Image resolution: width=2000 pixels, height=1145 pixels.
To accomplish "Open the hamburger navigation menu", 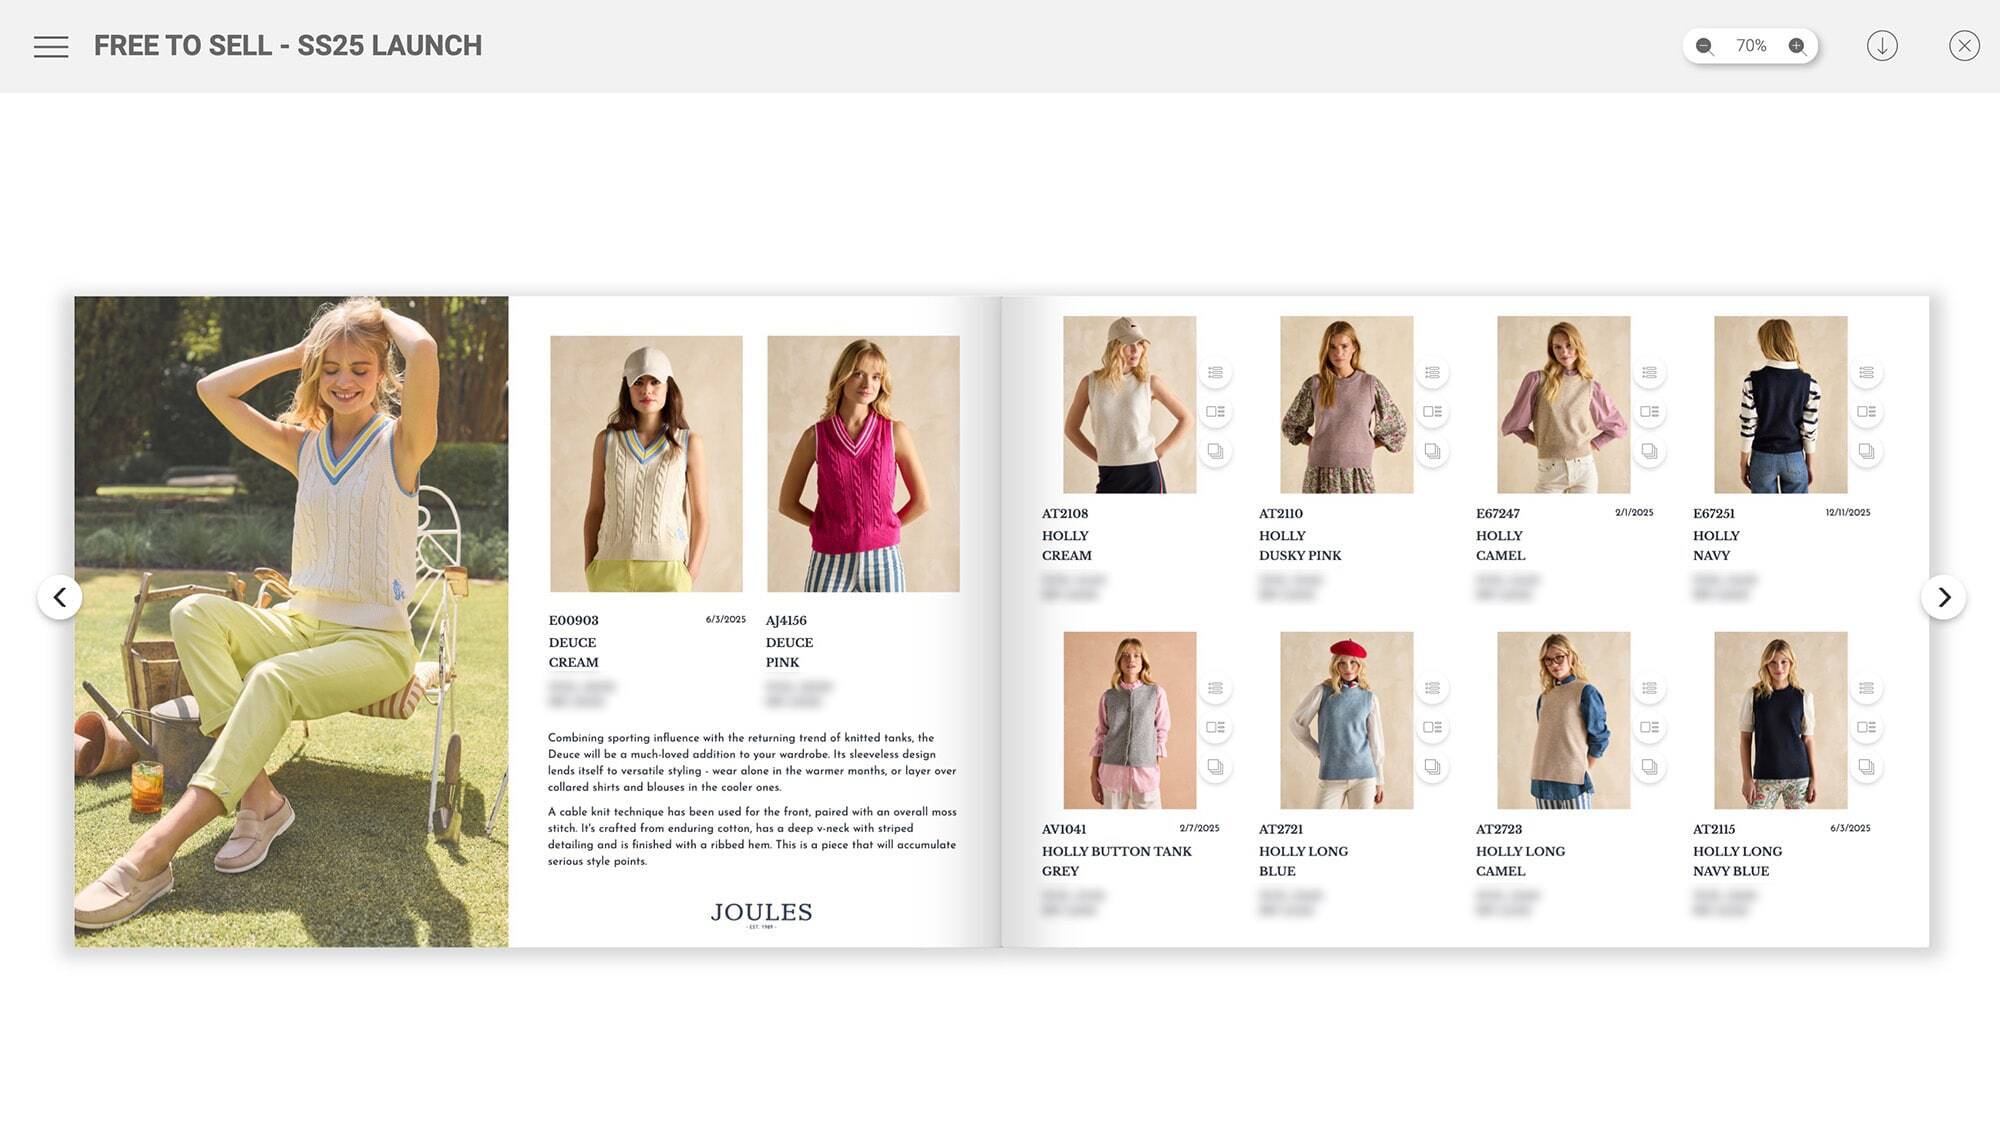I will 50,45.
